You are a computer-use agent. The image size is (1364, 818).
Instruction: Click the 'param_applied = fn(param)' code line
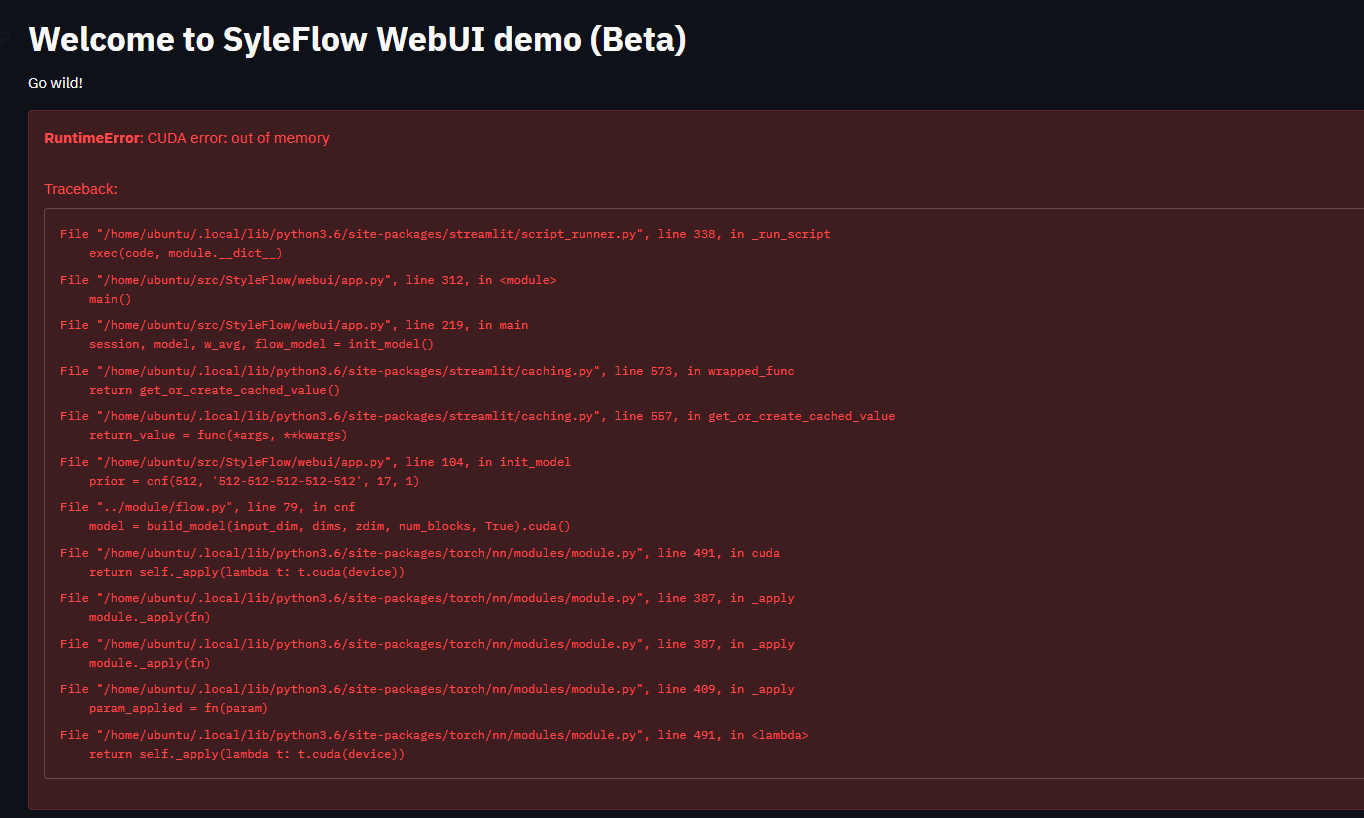pos(178,708)
